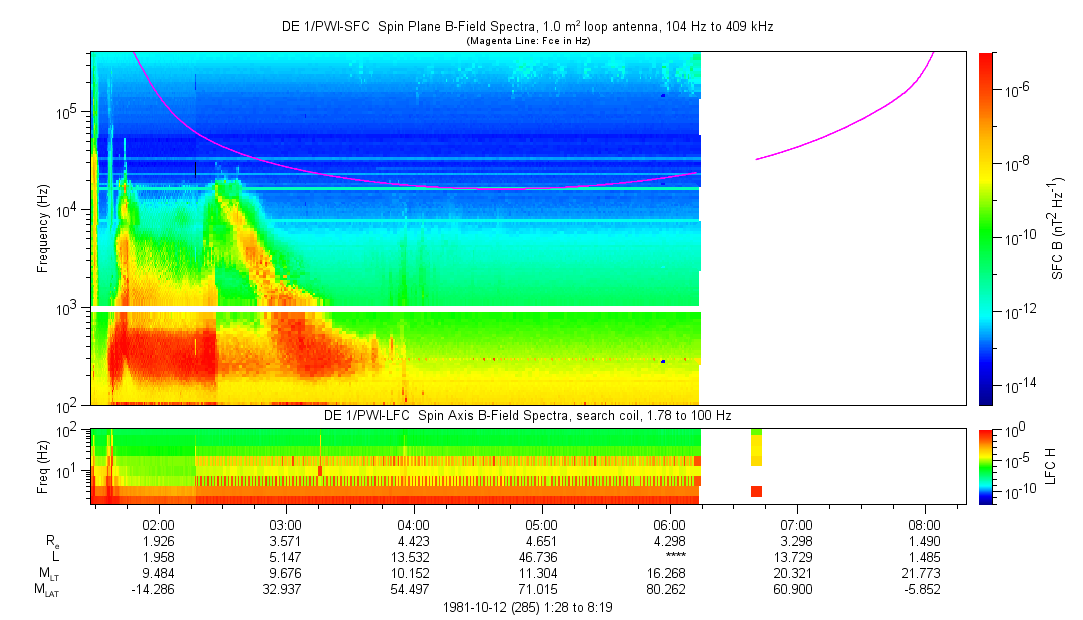This screenshot has width=1083, height=620.
Task: Click the DE 1/PWI-LFC Spin Axis panel title
Action: tap(527, 414)
